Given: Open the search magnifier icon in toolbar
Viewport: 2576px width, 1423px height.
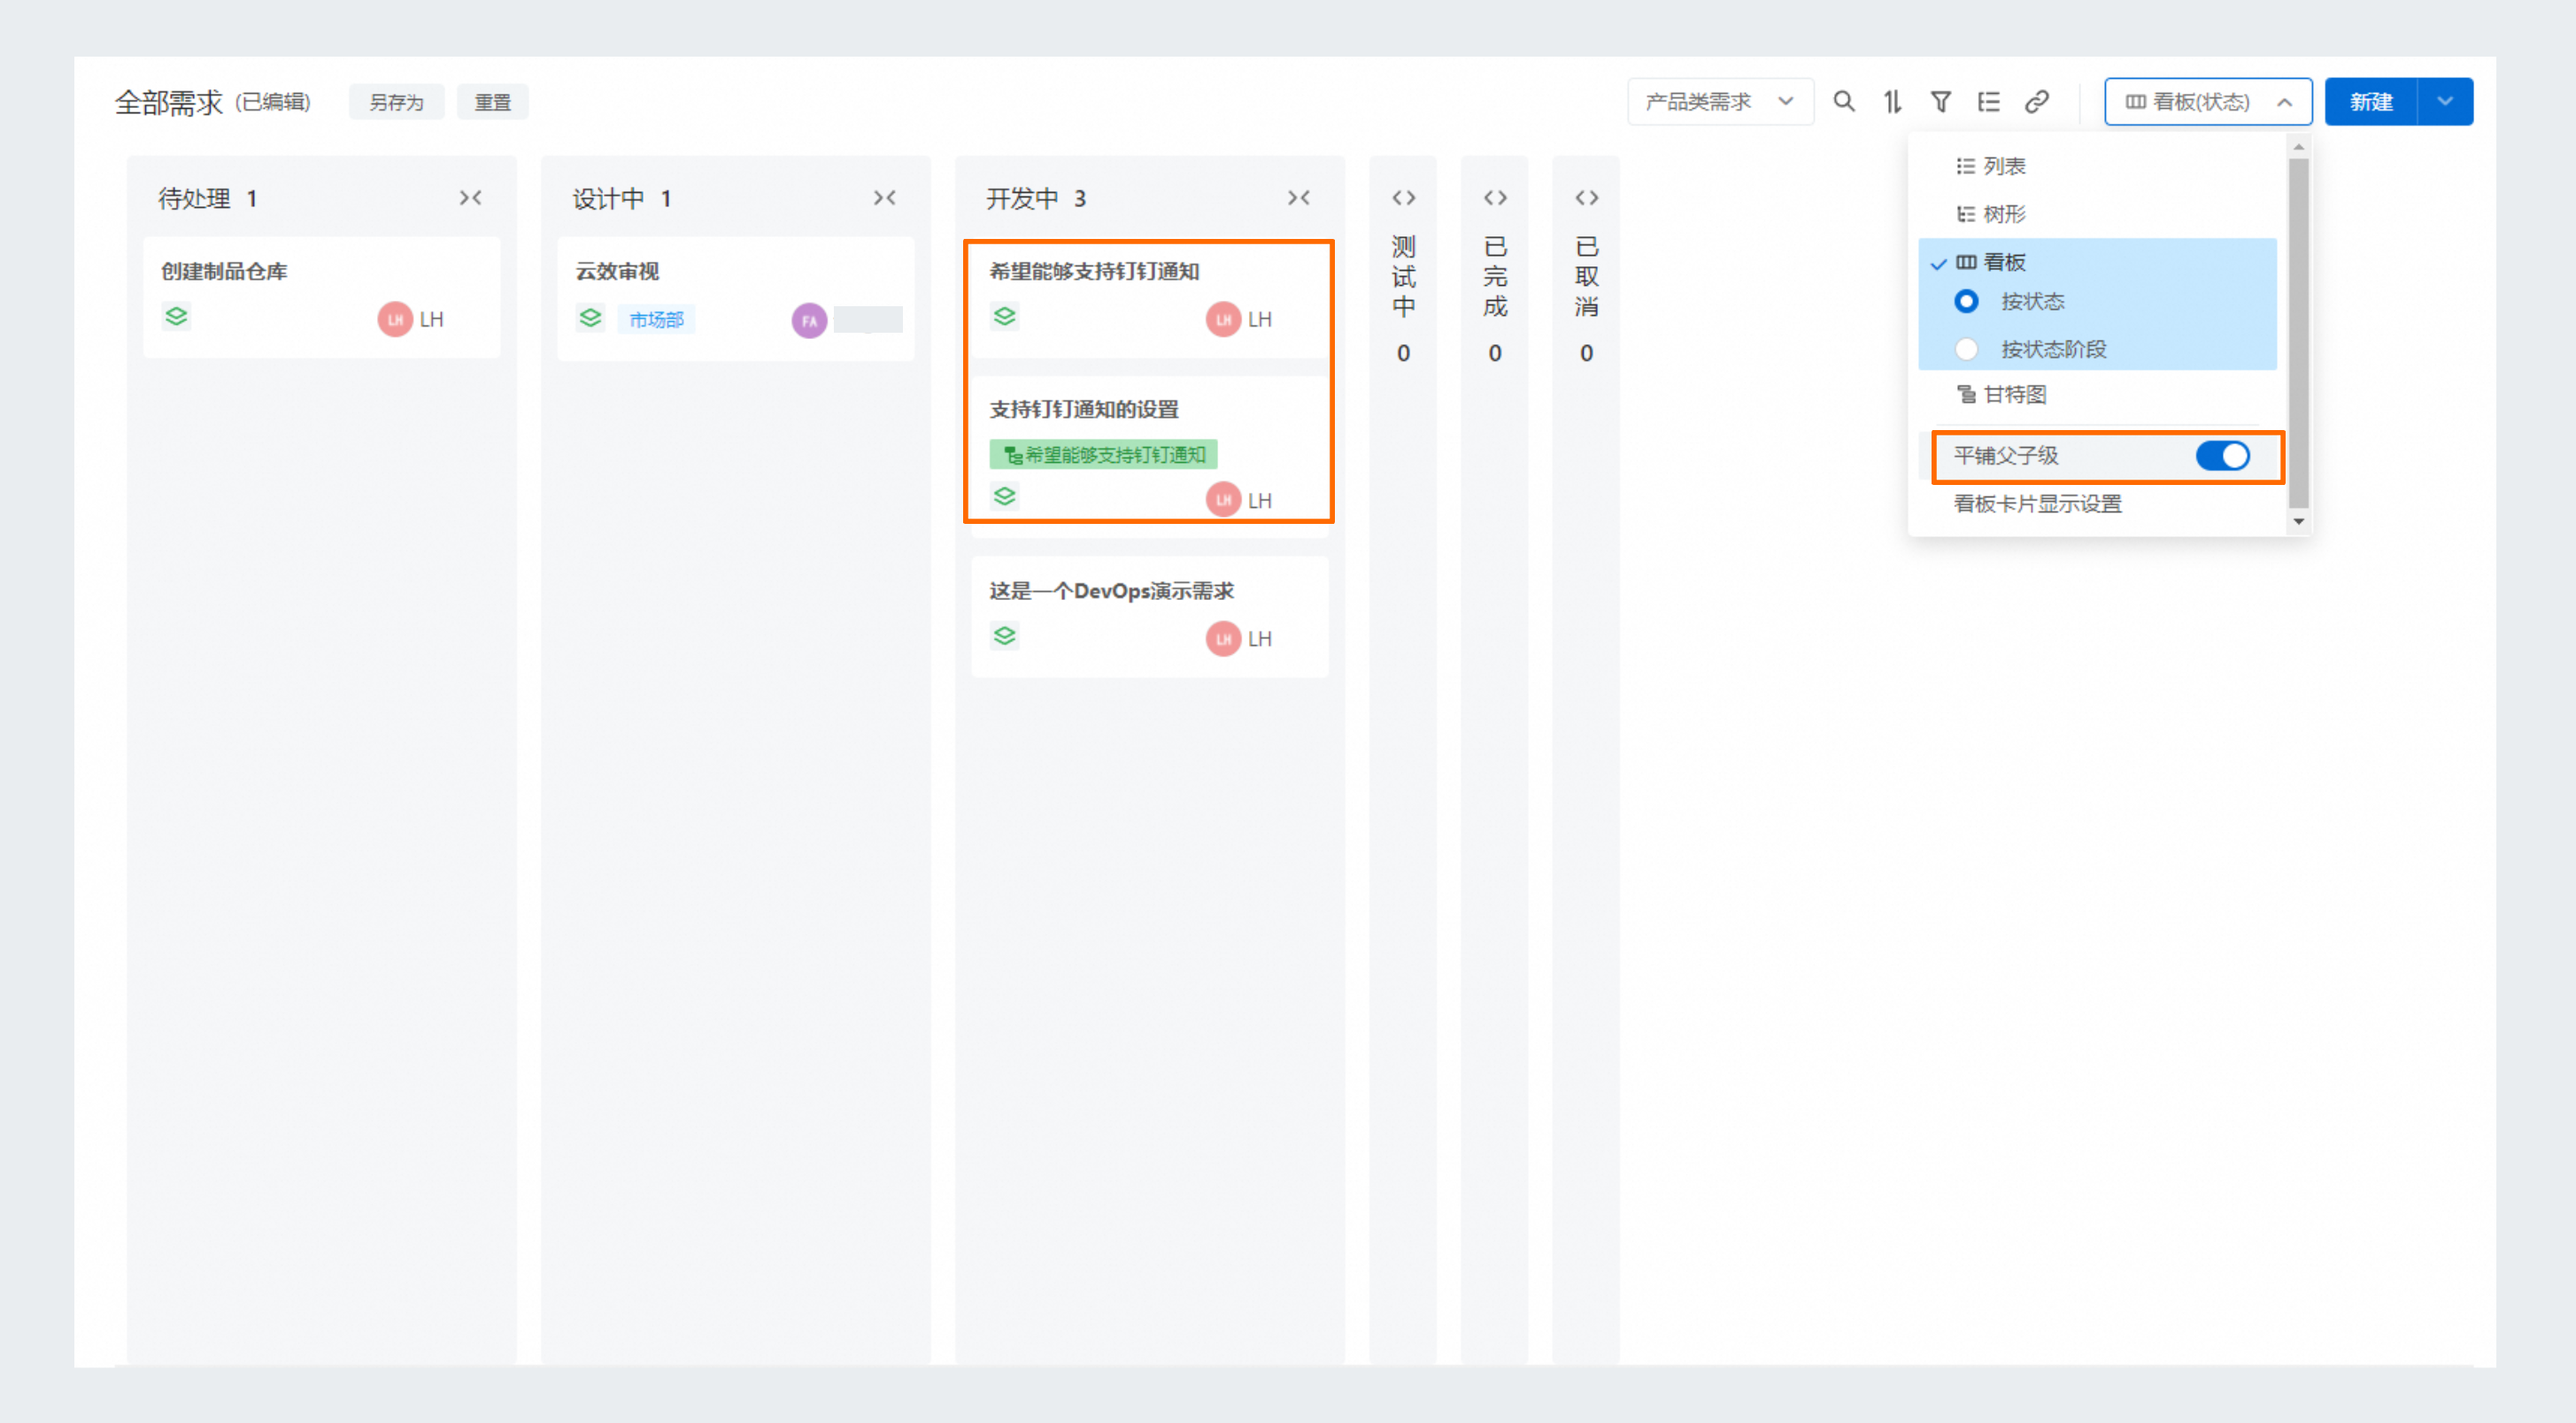Looking at the screenshot, I should pos(1844,101).
